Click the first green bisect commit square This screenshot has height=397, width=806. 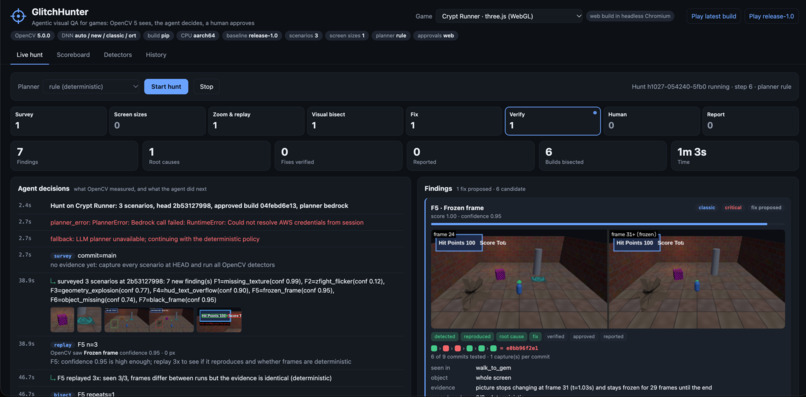pyautogui.click(x=434, y=348)
